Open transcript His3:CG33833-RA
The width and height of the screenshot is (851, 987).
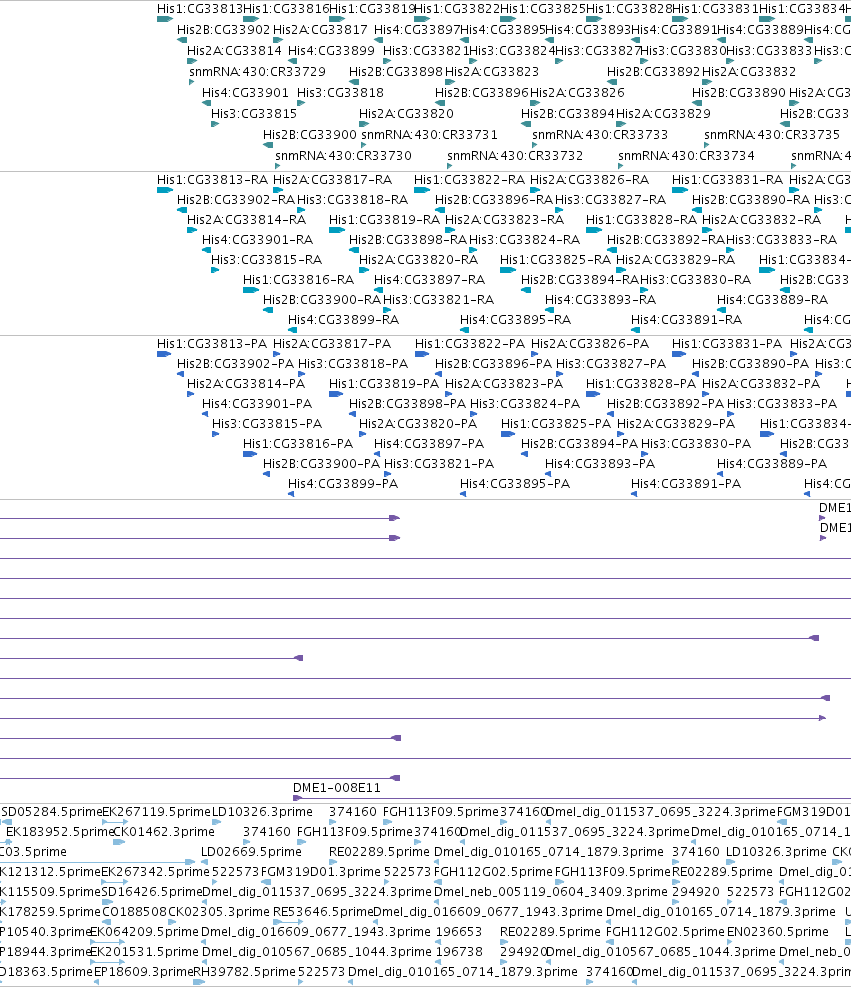pos(782,240)
